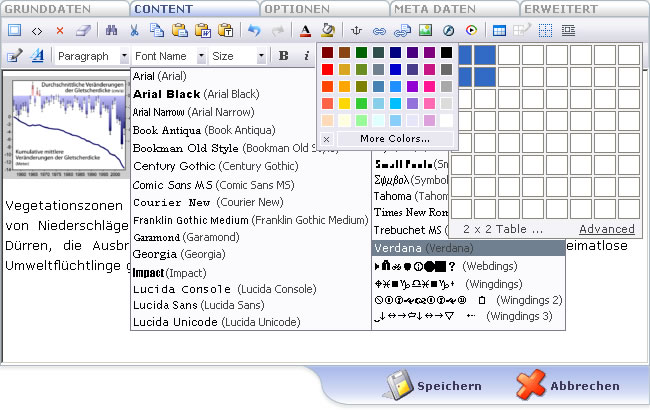The image size is (650, 410).
Task: Click the More Colors... button
Action: point(395,139)
